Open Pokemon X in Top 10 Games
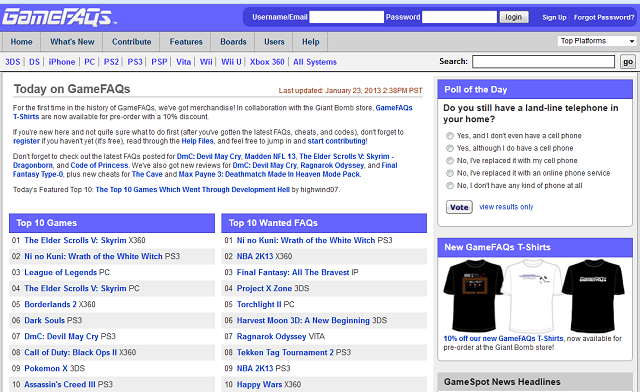 [x=46, y=368]
